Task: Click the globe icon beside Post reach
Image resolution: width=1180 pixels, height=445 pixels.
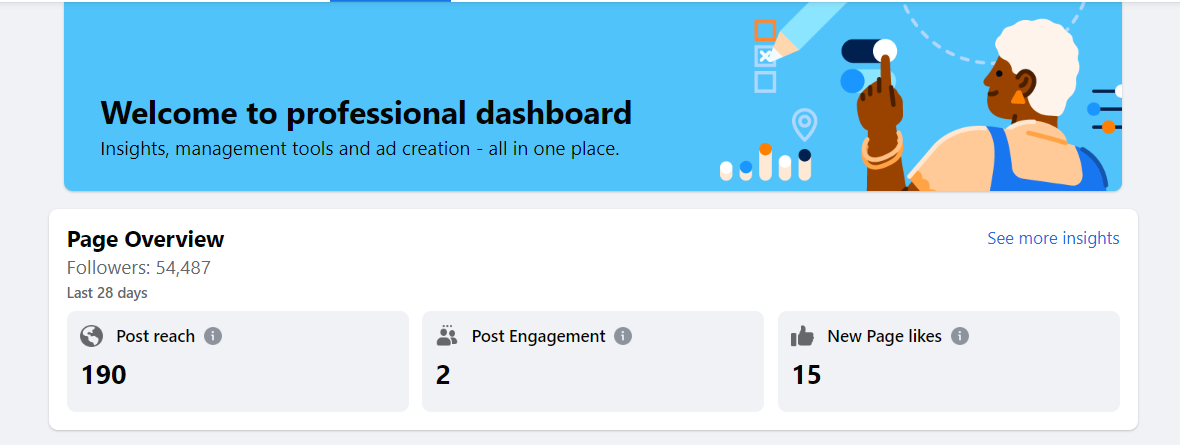Action: pos(91,337)
